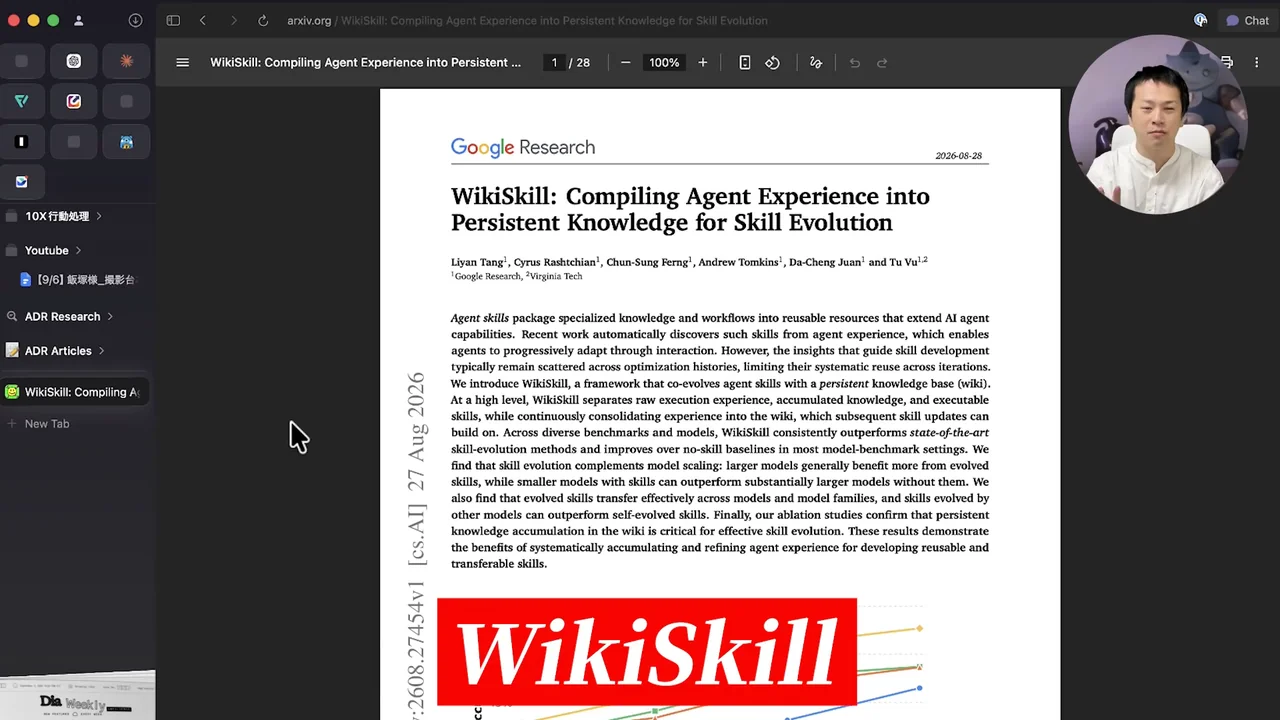Open the downloads icon in sidebar header
The height and width of the screenshot is (720, 1280).
(135, 20)
